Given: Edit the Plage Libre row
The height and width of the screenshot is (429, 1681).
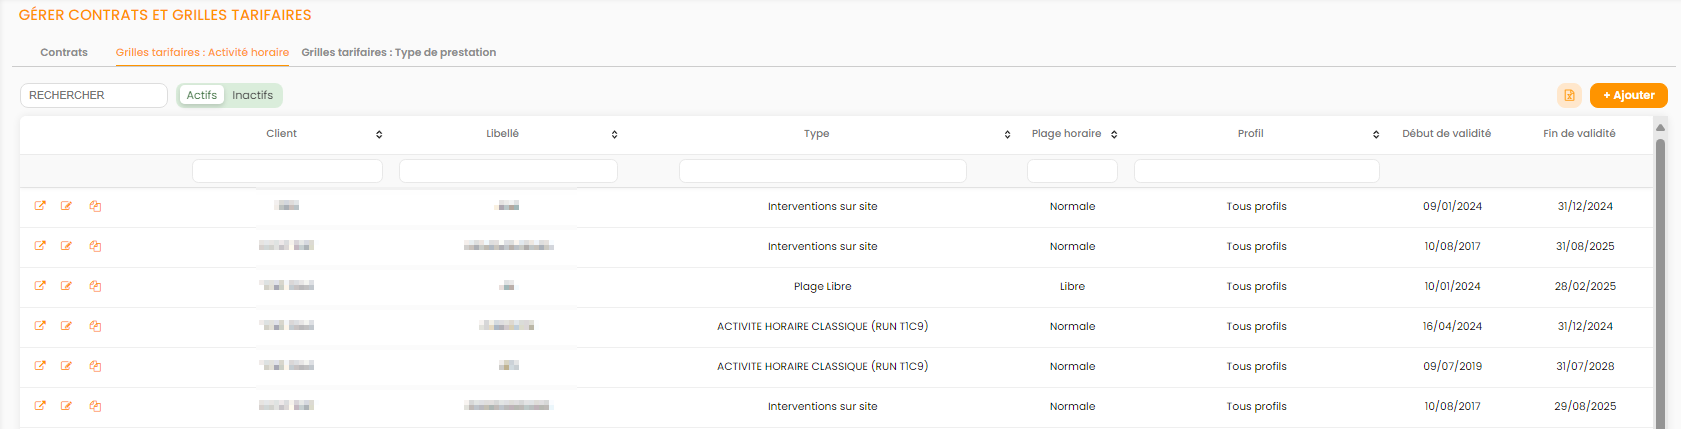Looking at the screenshot, I should click(67, 286).
